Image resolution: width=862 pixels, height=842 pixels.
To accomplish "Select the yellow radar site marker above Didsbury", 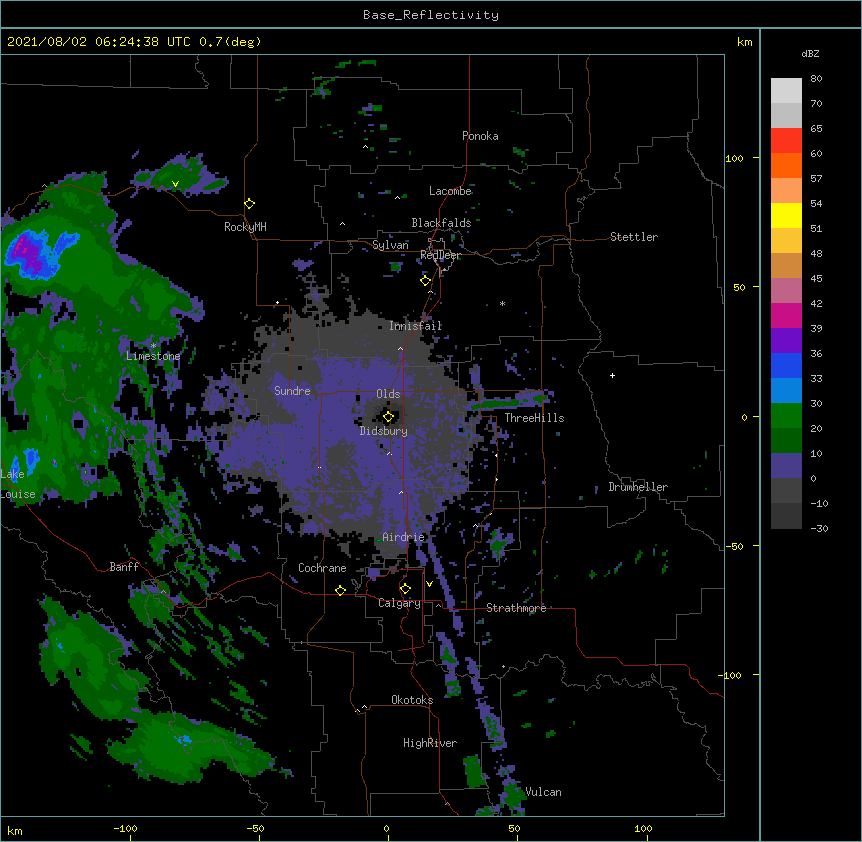I will coord(388,417).
